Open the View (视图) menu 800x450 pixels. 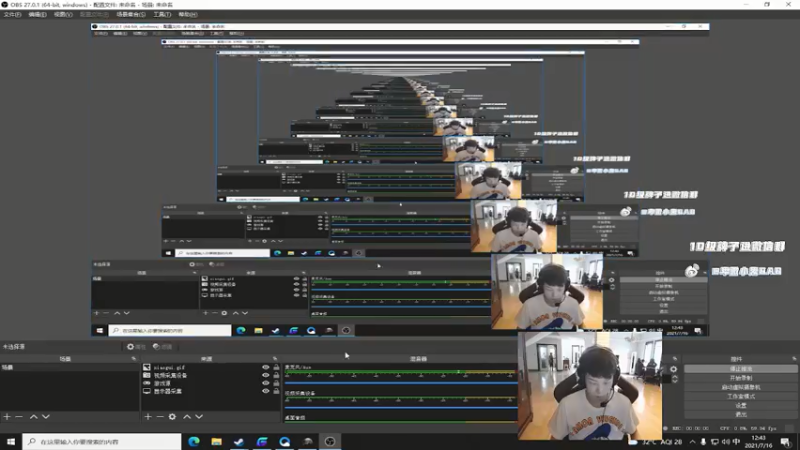(63, 14)
